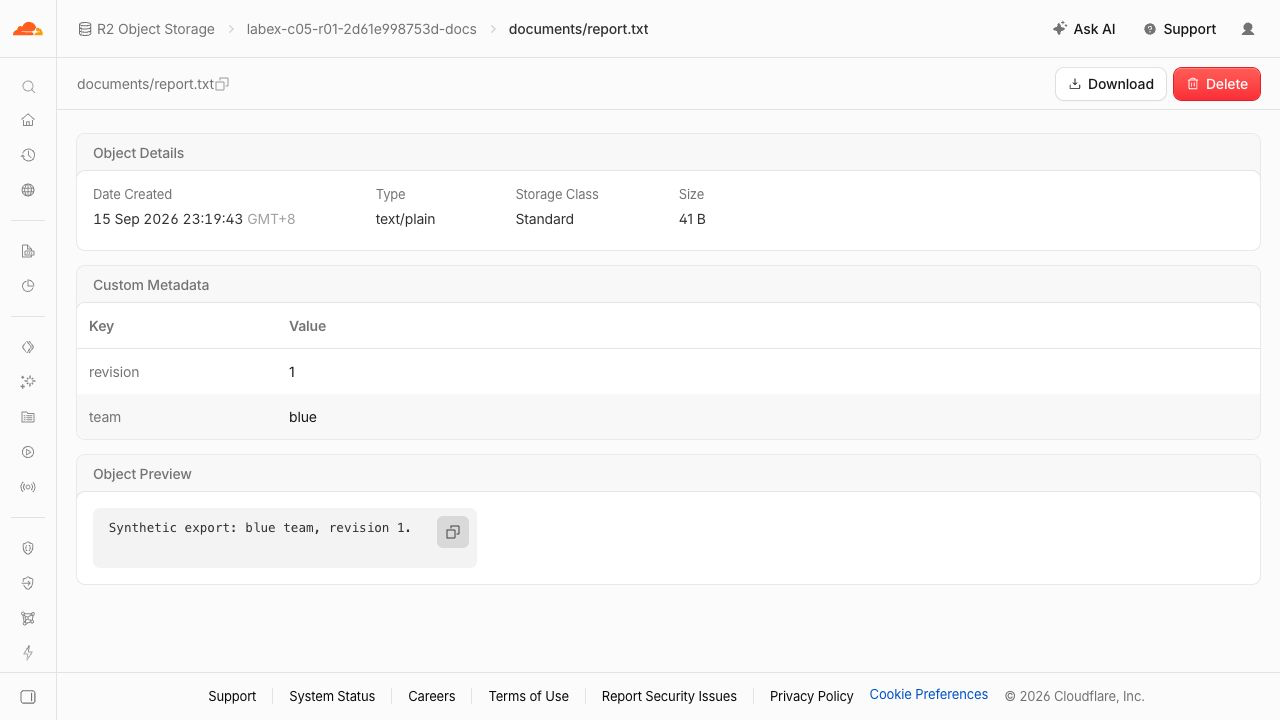1280x720 pixels.
Task: Open Cookie Preferences
Action: coord(929,694)
